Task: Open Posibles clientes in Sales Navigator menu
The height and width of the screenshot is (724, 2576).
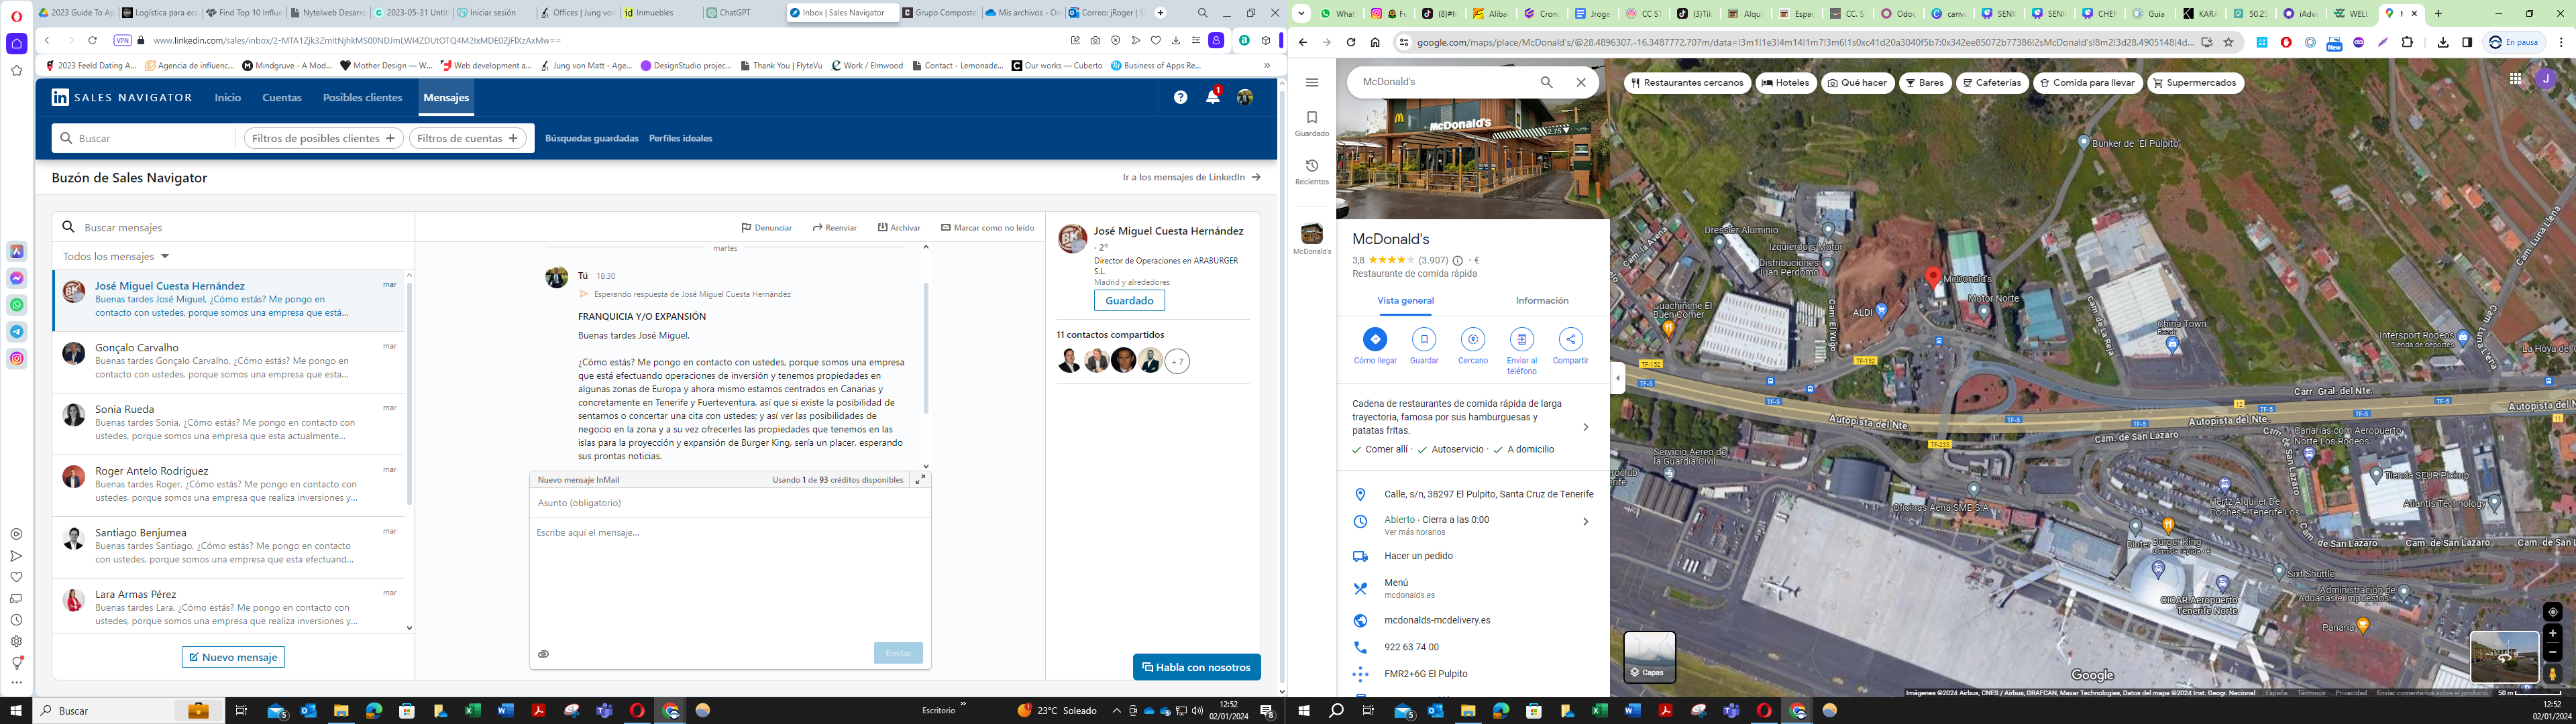Action: (x=362, y=98)
